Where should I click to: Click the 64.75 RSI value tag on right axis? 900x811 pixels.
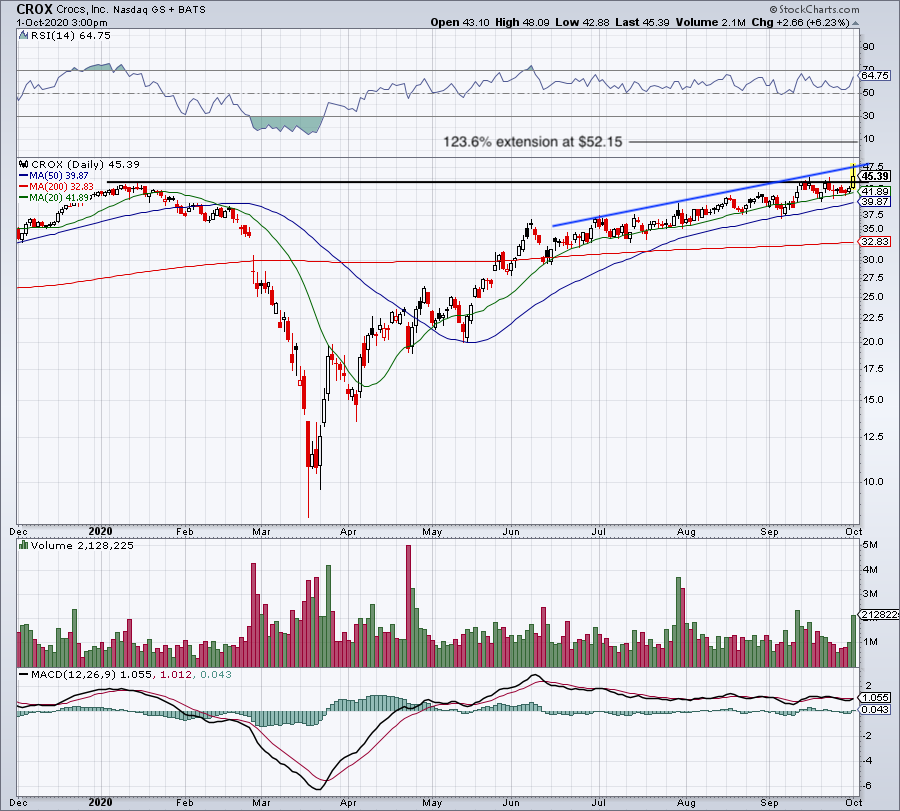(x=875, y=75)
